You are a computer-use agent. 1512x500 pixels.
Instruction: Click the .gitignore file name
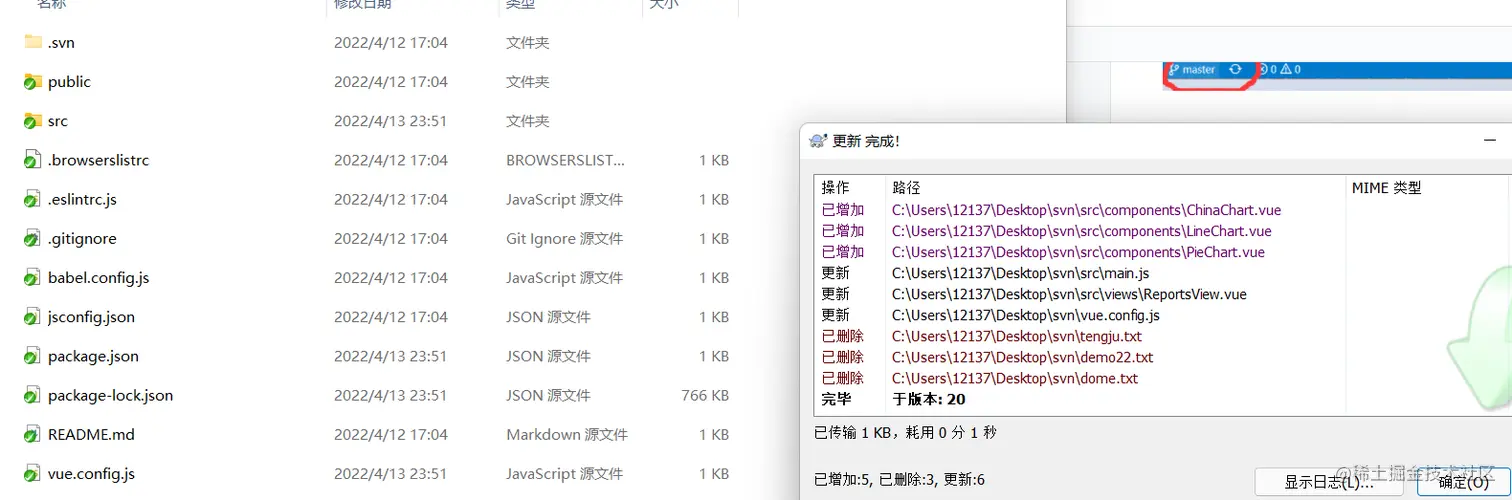coord(82,238)
